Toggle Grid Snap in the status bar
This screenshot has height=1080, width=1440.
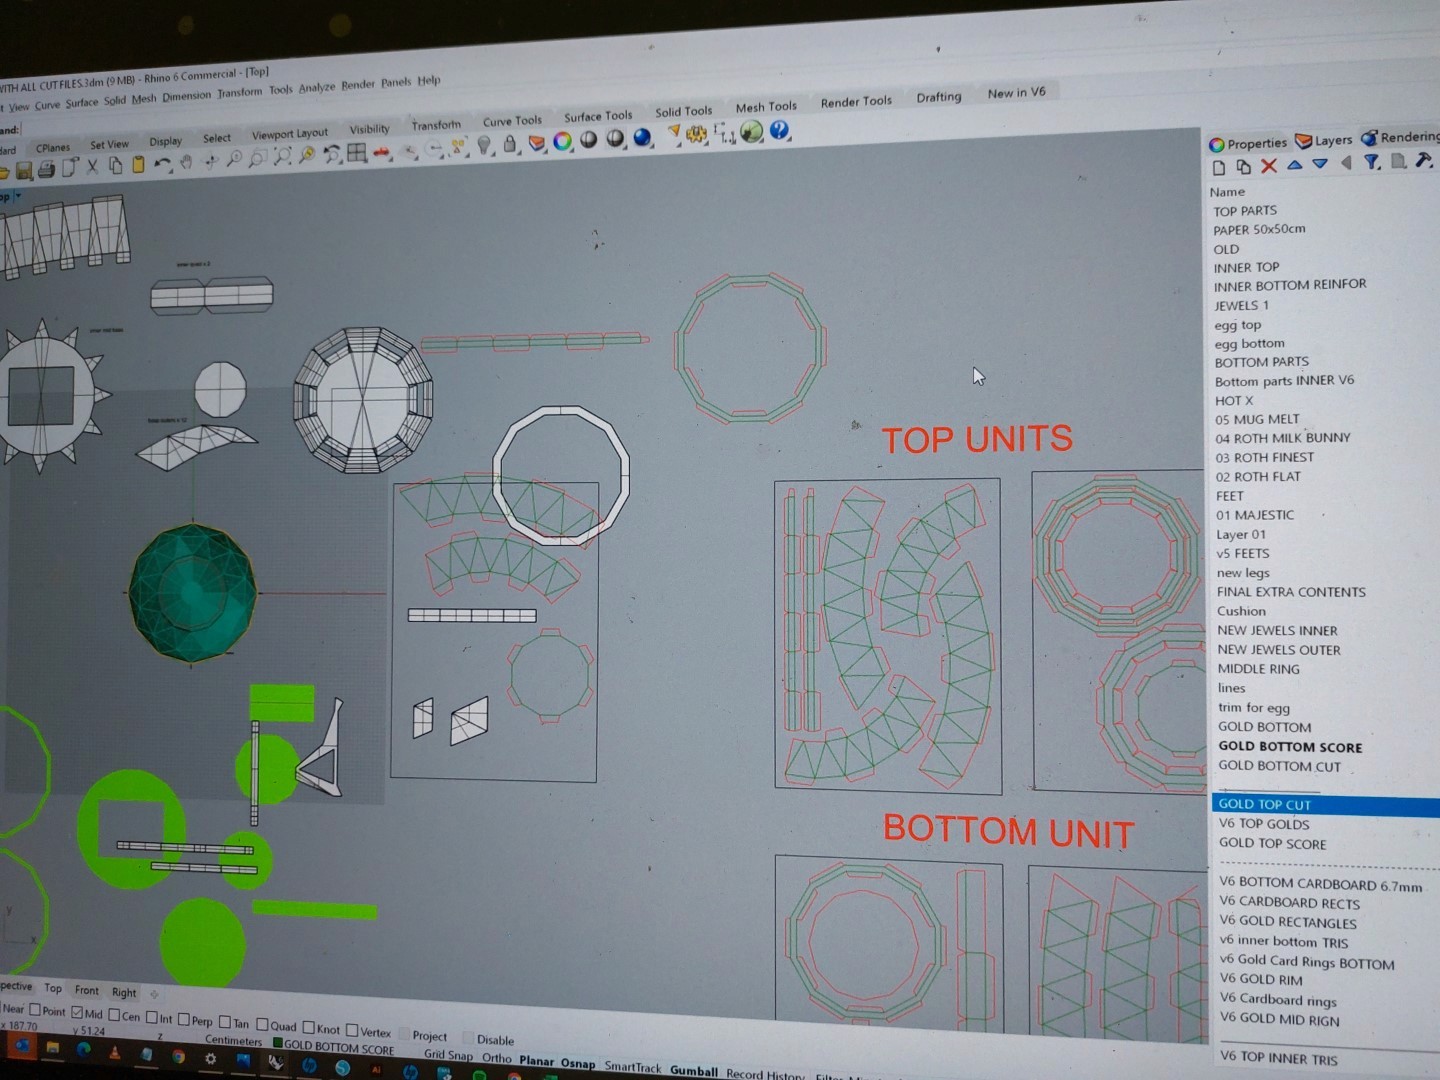pyautogui.click(x=448, y=1054)
